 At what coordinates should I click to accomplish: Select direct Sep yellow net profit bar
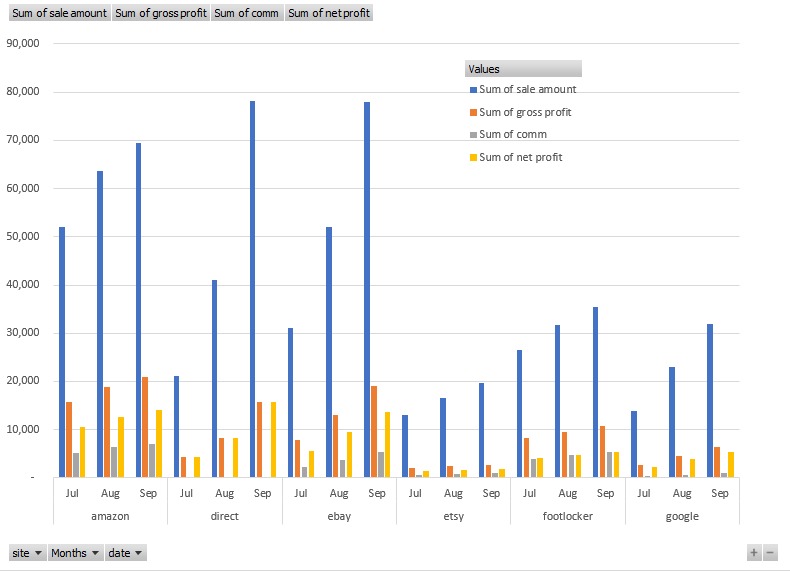274,439
